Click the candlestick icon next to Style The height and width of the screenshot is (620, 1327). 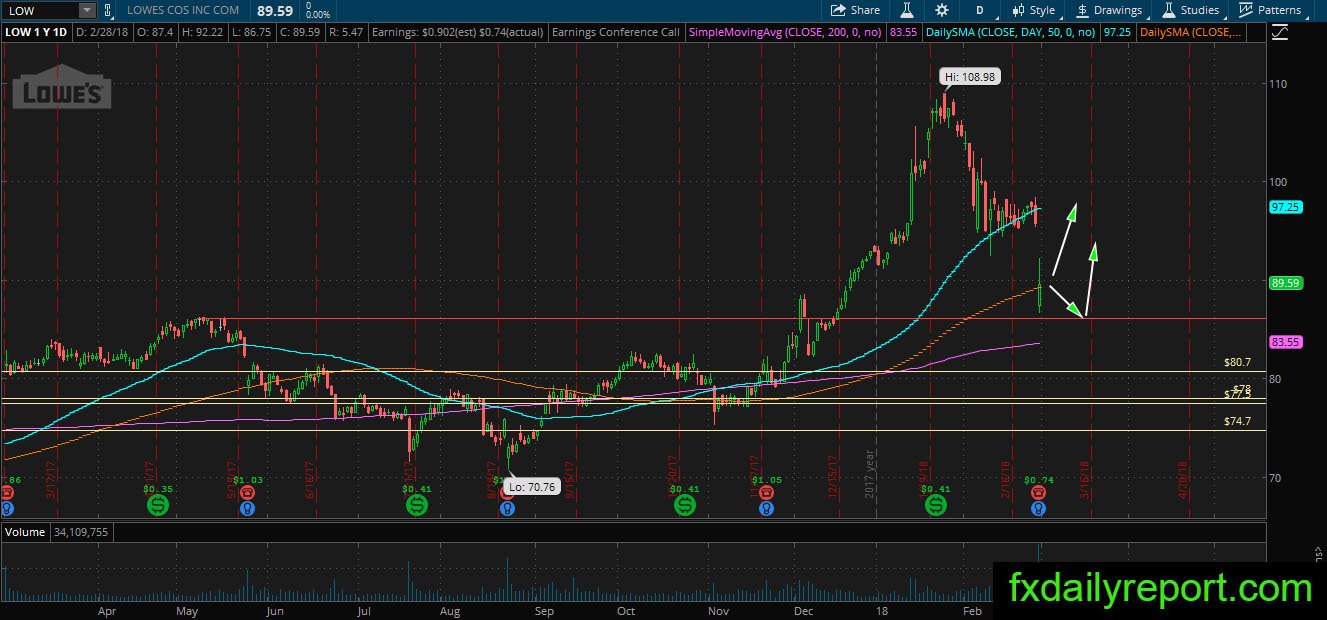[x=1018, y=10]
